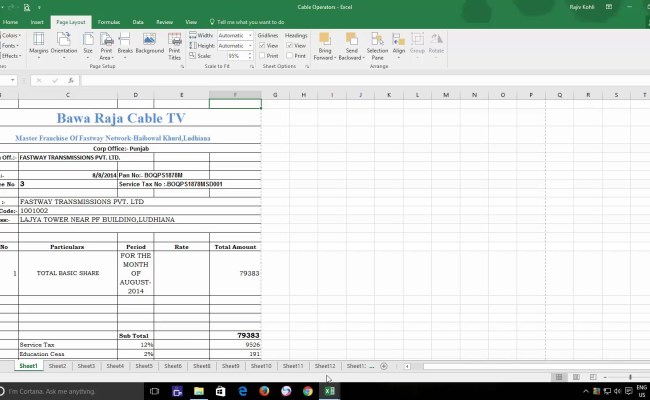Show more sheet tabs with ellipsis

click(371, 366)
